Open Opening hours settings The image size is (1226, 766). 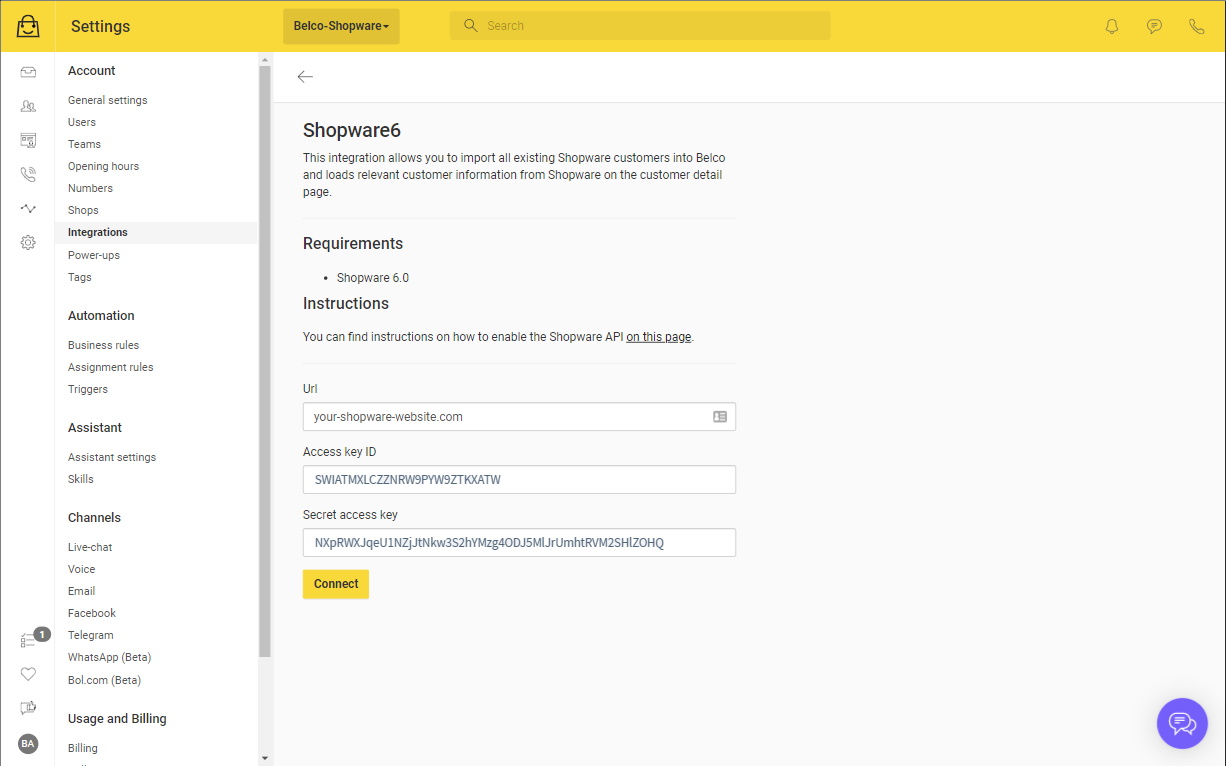pyautogui.click(x=103, y=166)
